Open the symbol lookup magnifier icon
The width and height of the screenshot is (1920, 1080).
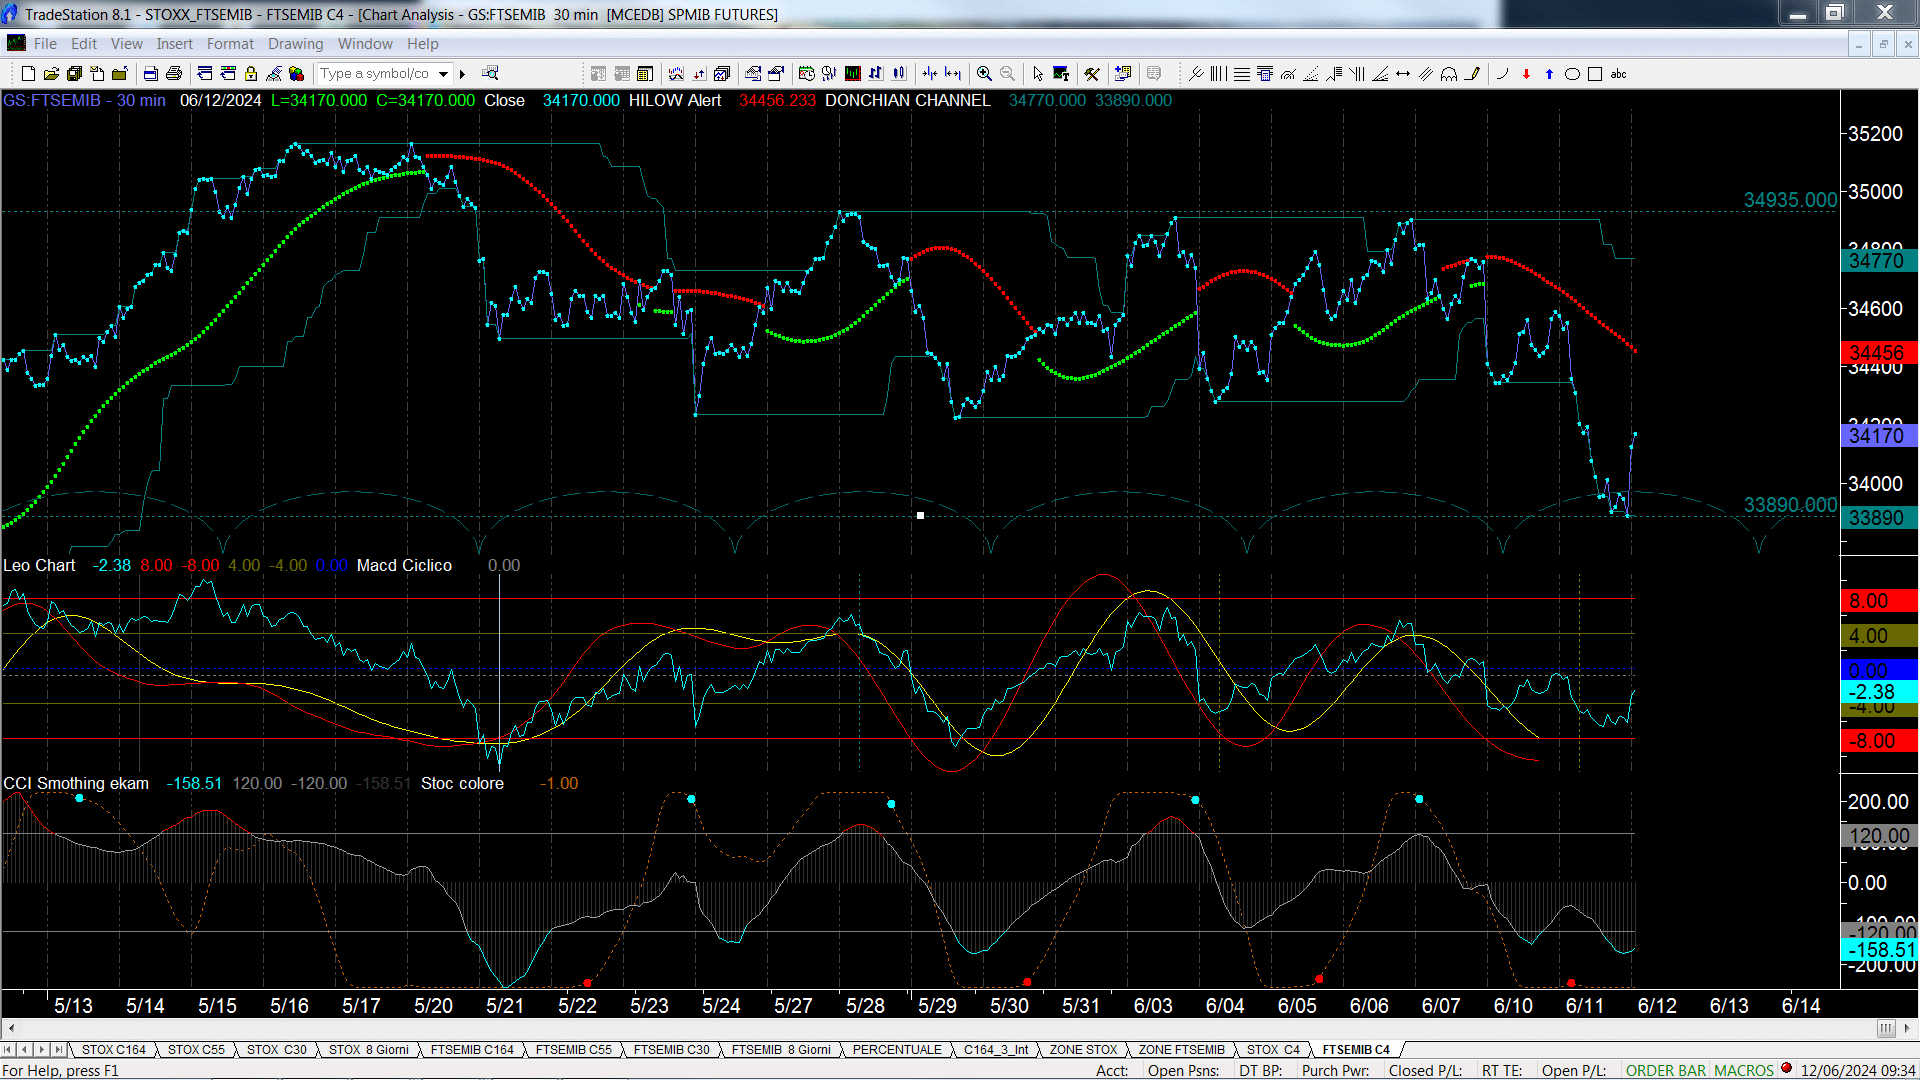490,73
